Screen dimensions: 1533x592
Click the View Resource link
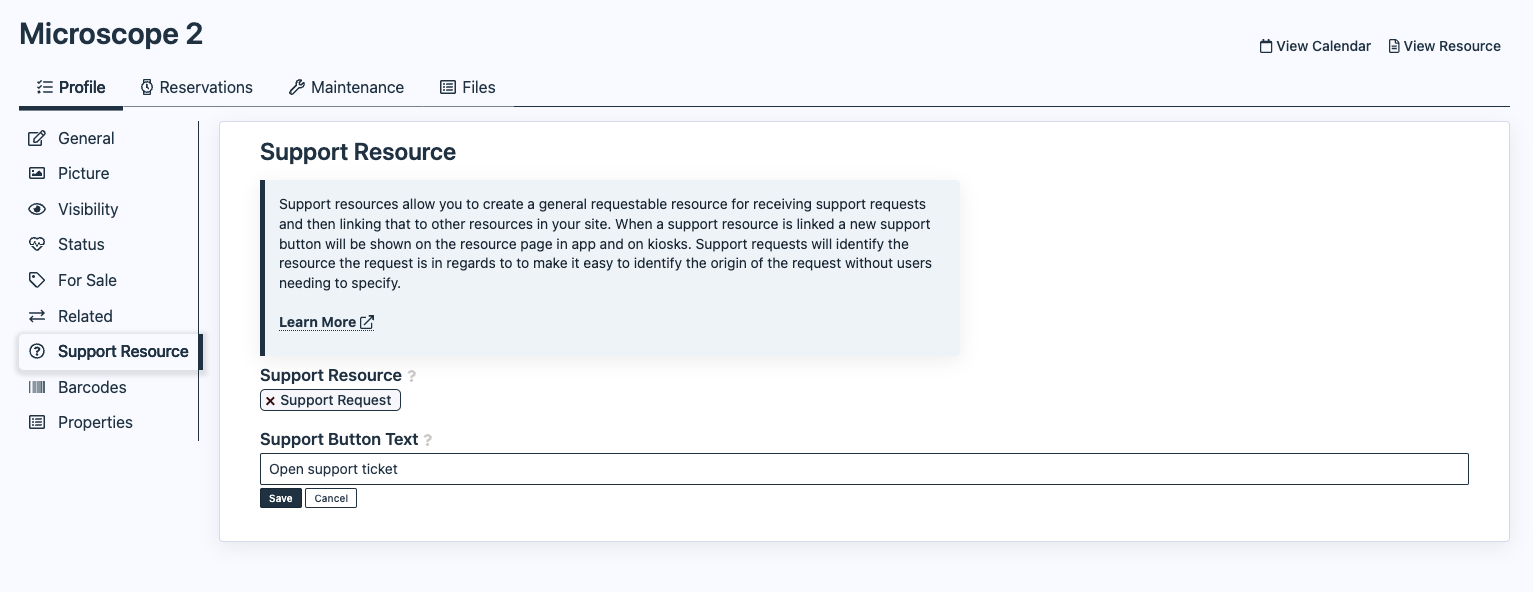[x=1444, y=46]
